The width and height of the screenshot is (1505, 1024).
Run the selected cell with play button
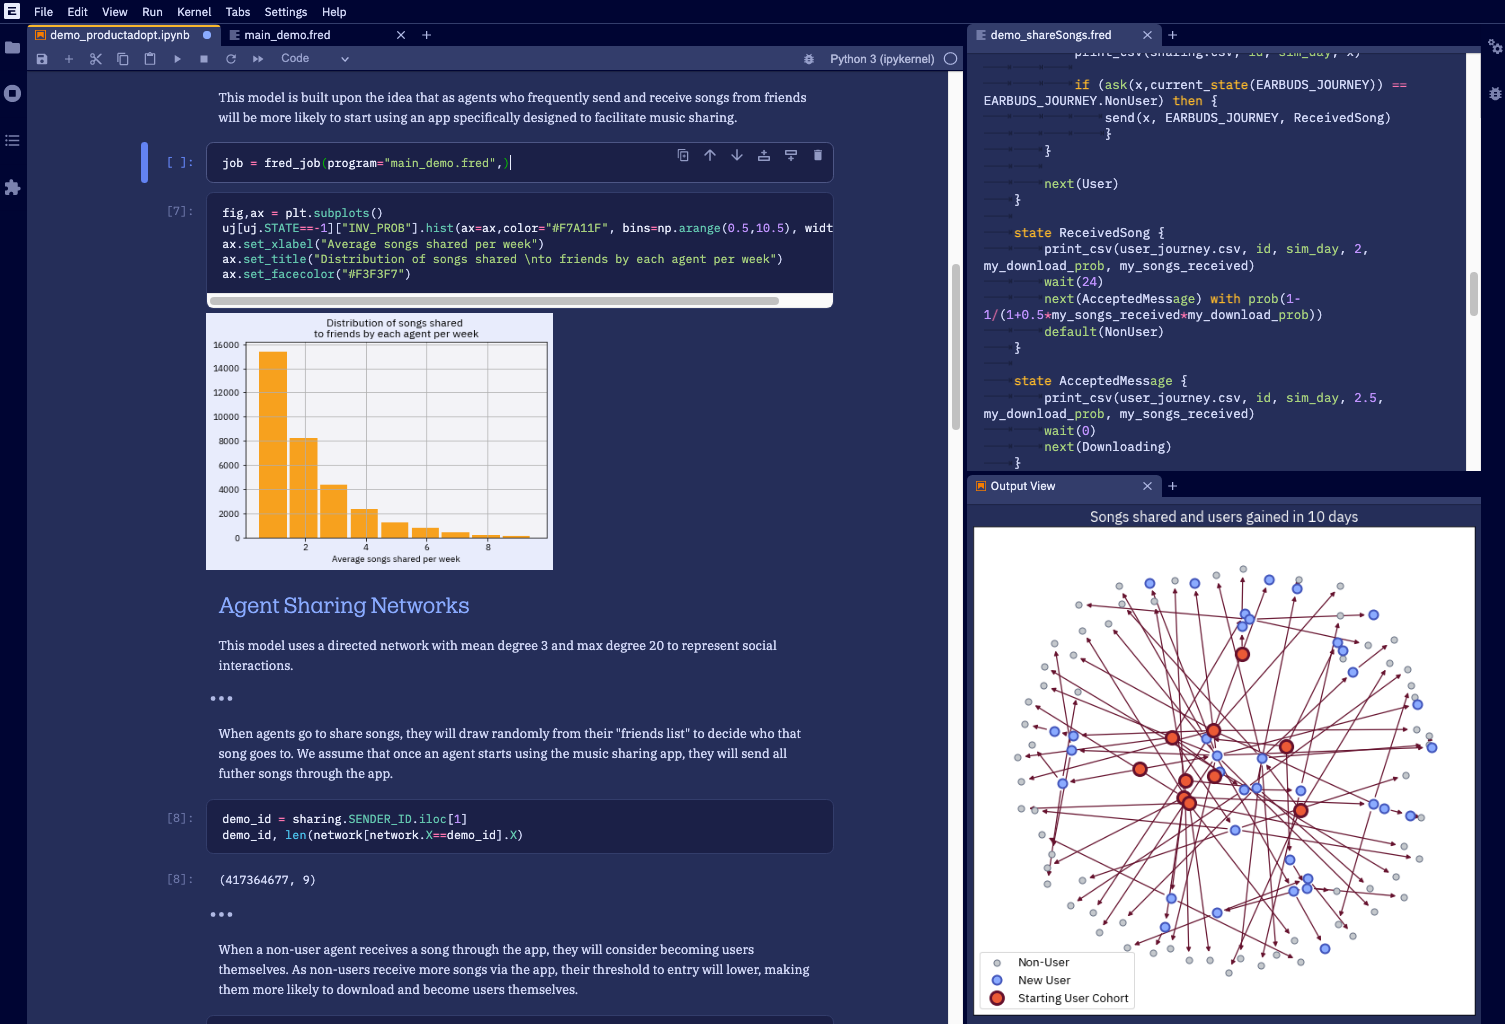point(177,59)
